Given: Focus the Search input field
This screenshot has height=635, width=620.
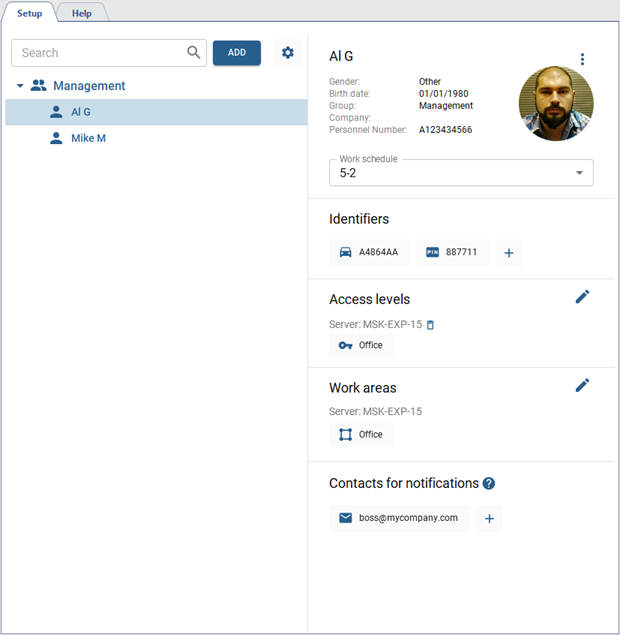Looking at the screenshot, I should pos(100,53).
